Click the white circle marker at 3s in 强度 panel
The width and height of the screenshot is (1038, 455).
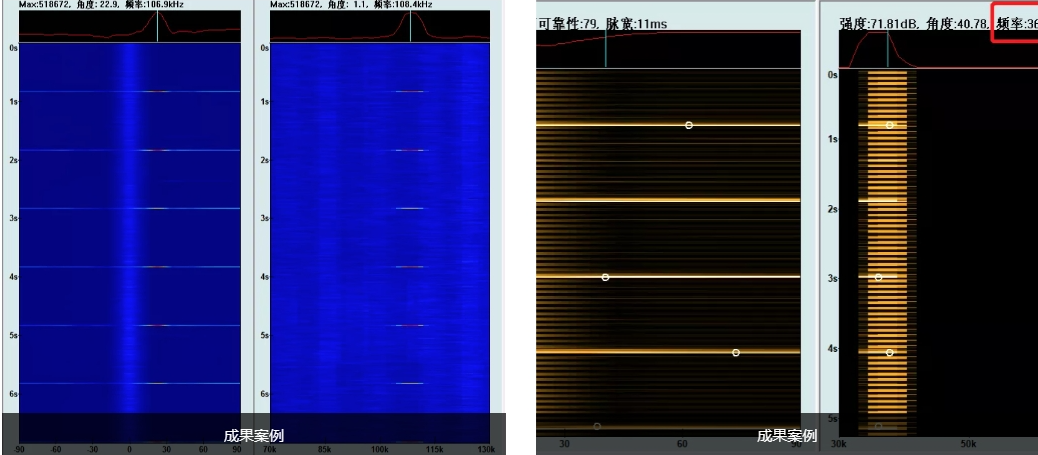[878, 278]
